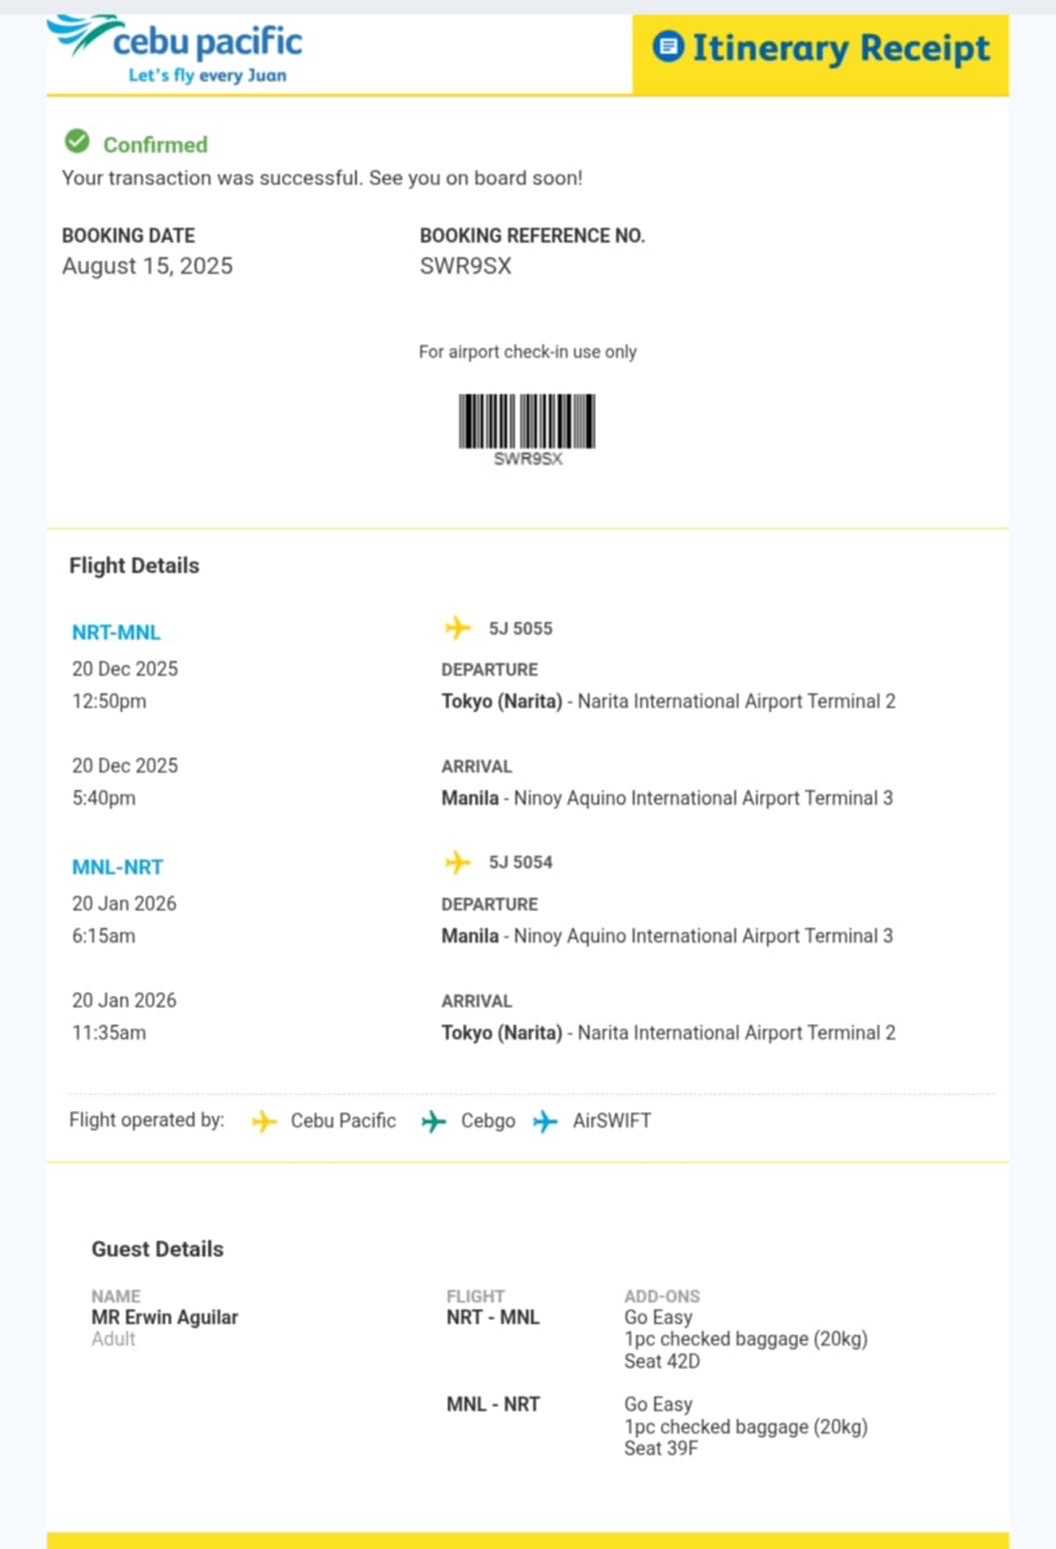Image resolution: width=1056 pixels, height=1549 pixels.
Task: Click the Itinerary Receipt document icon
Action: tap(668, 46)
